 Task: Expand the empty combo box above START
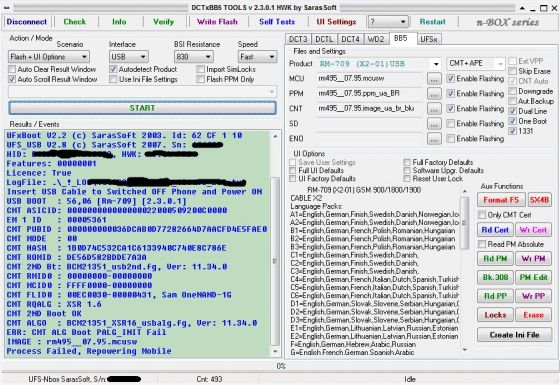click(142, 92)
